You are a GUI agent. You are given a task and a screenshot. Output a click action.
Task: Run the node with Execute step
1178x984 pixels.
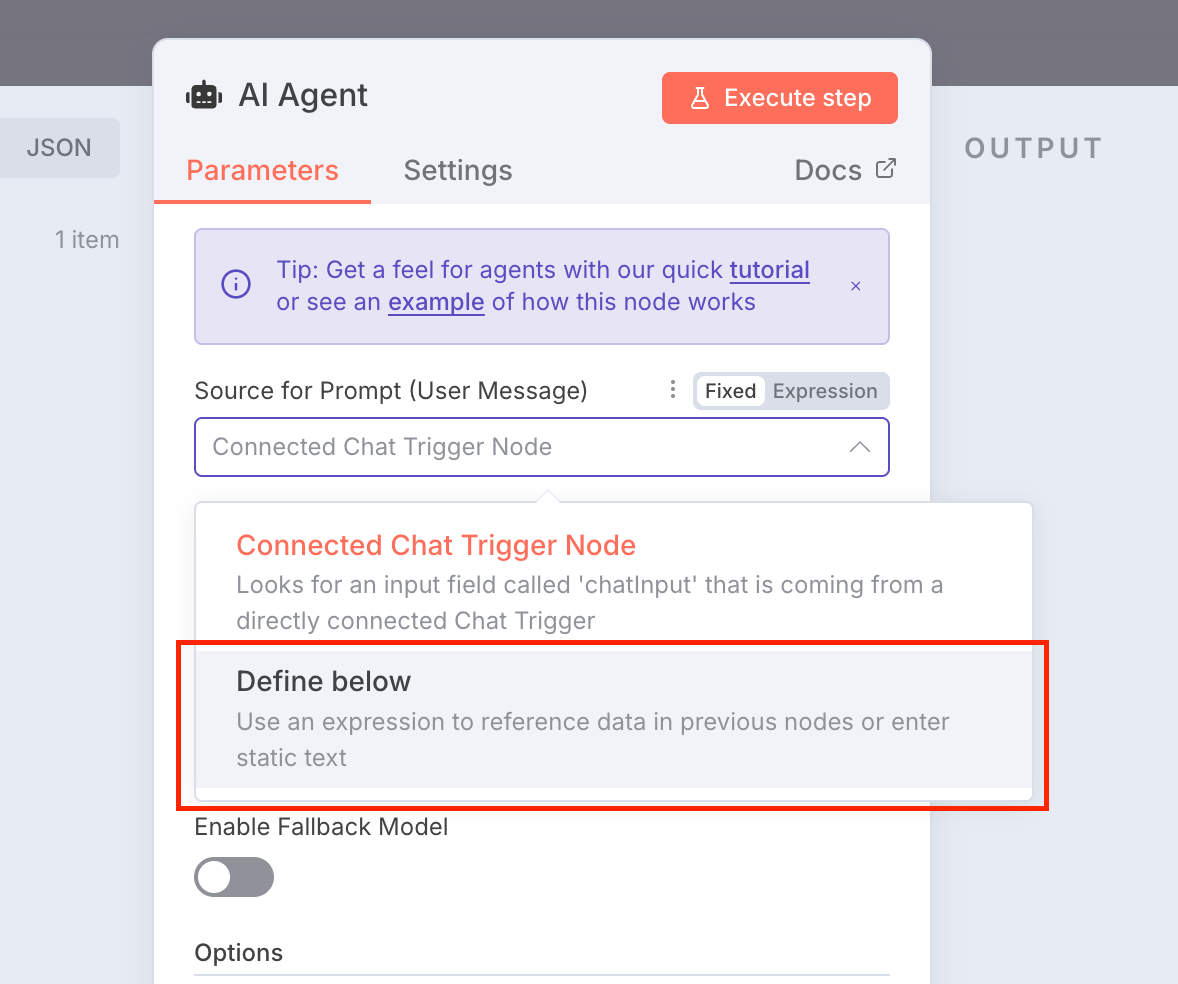pyautogui.click(x=780, y=98)
